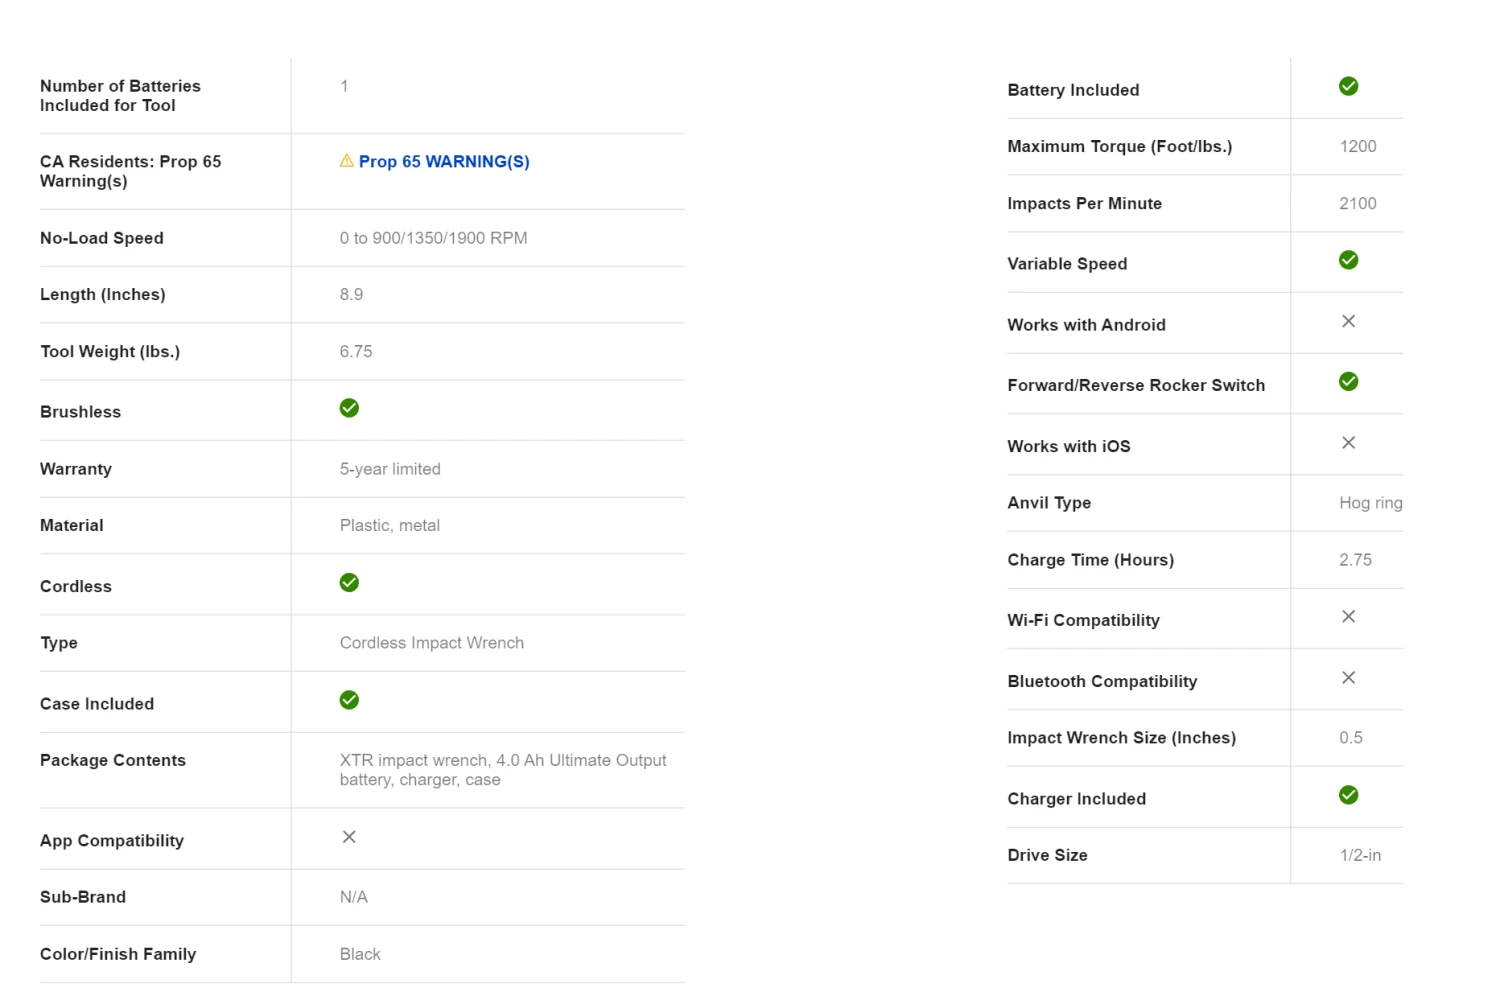Viewport: 1500px width, 996px height.
Task: Click the Prop 65 WARNING(S) link
Action: 443,161
